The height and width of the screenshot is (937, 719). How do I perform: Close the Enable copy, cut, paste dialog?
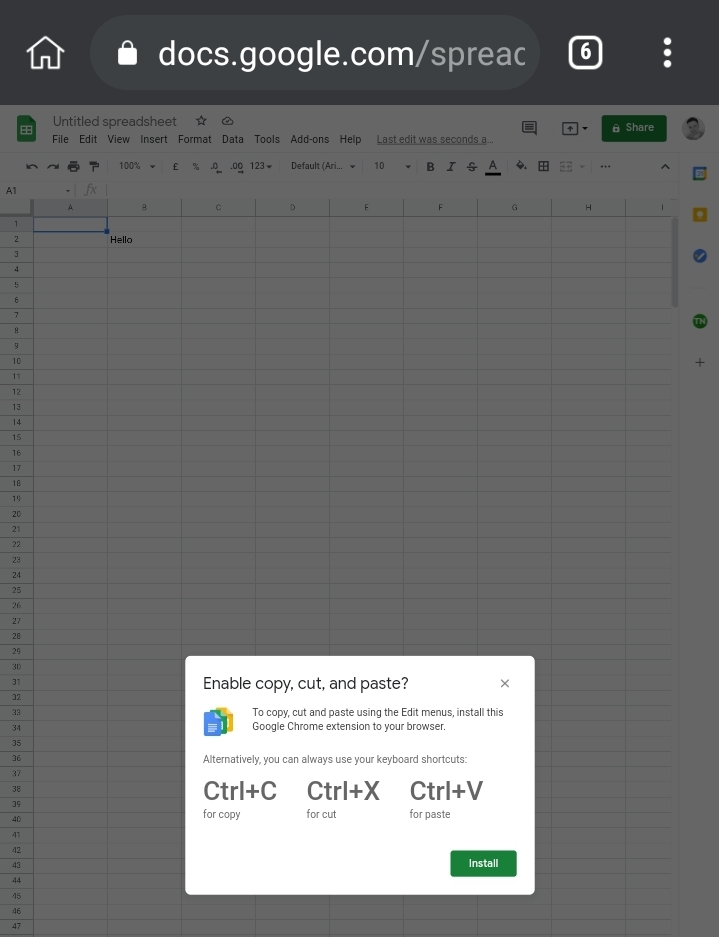[505, 683]
